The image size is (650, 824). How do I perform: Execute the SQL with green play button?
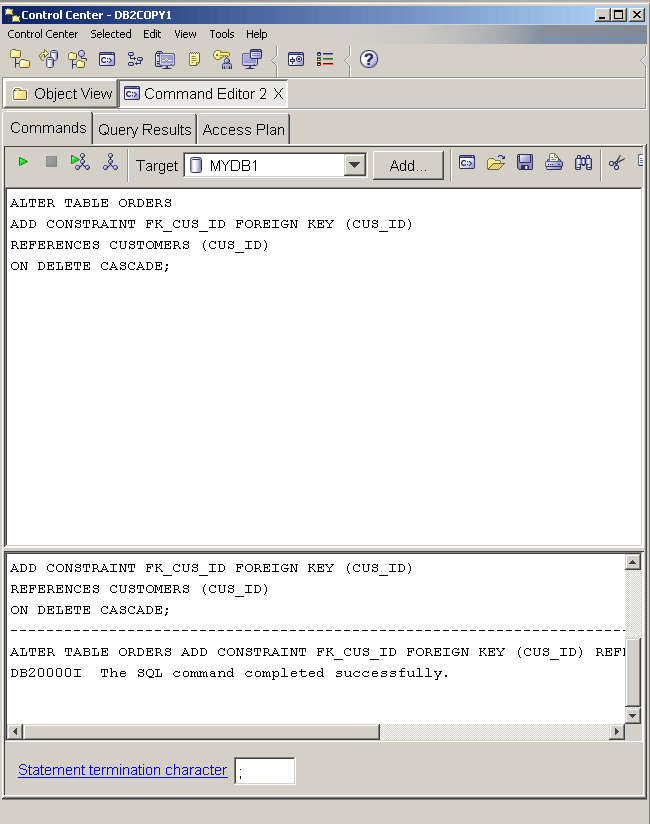pyautogui.click(x=23, y=162)
